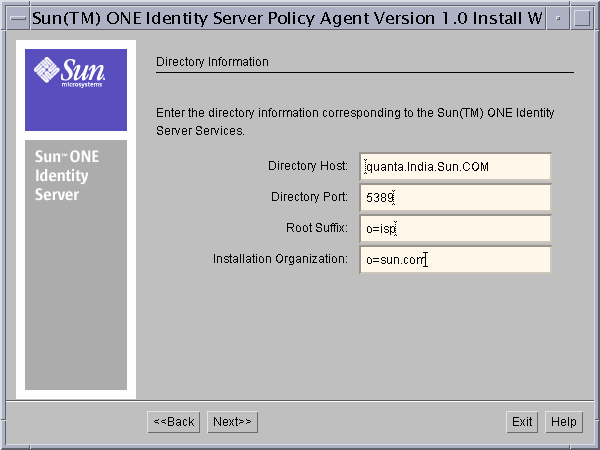Click the "Sun ONE Identity Server" sidebar text
This screenshot has width=600, height=450.
click(67, 176)
